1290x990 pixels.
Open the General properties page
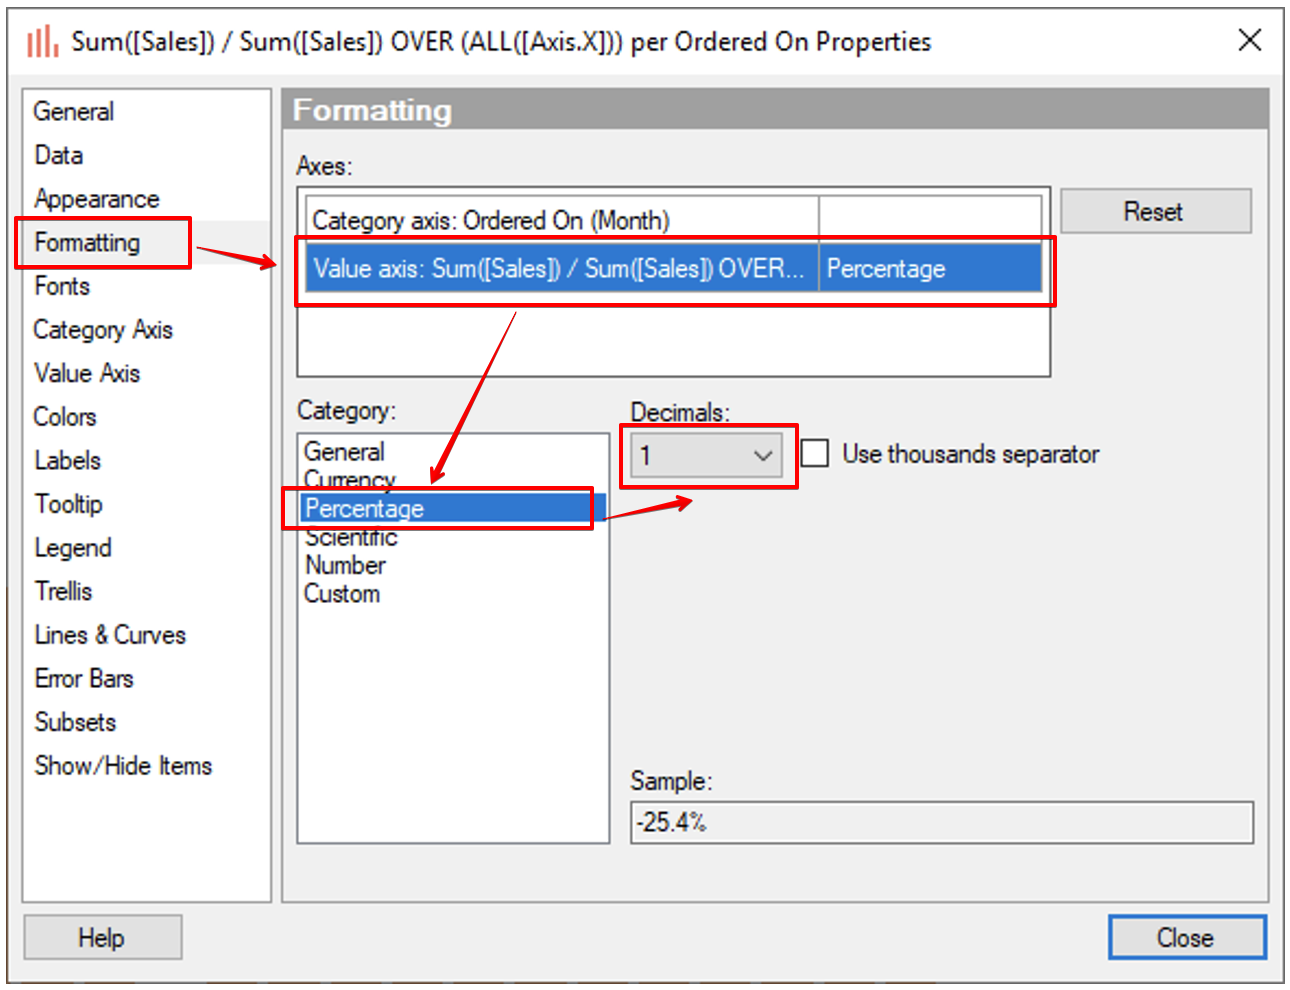[x=74, y=112]
